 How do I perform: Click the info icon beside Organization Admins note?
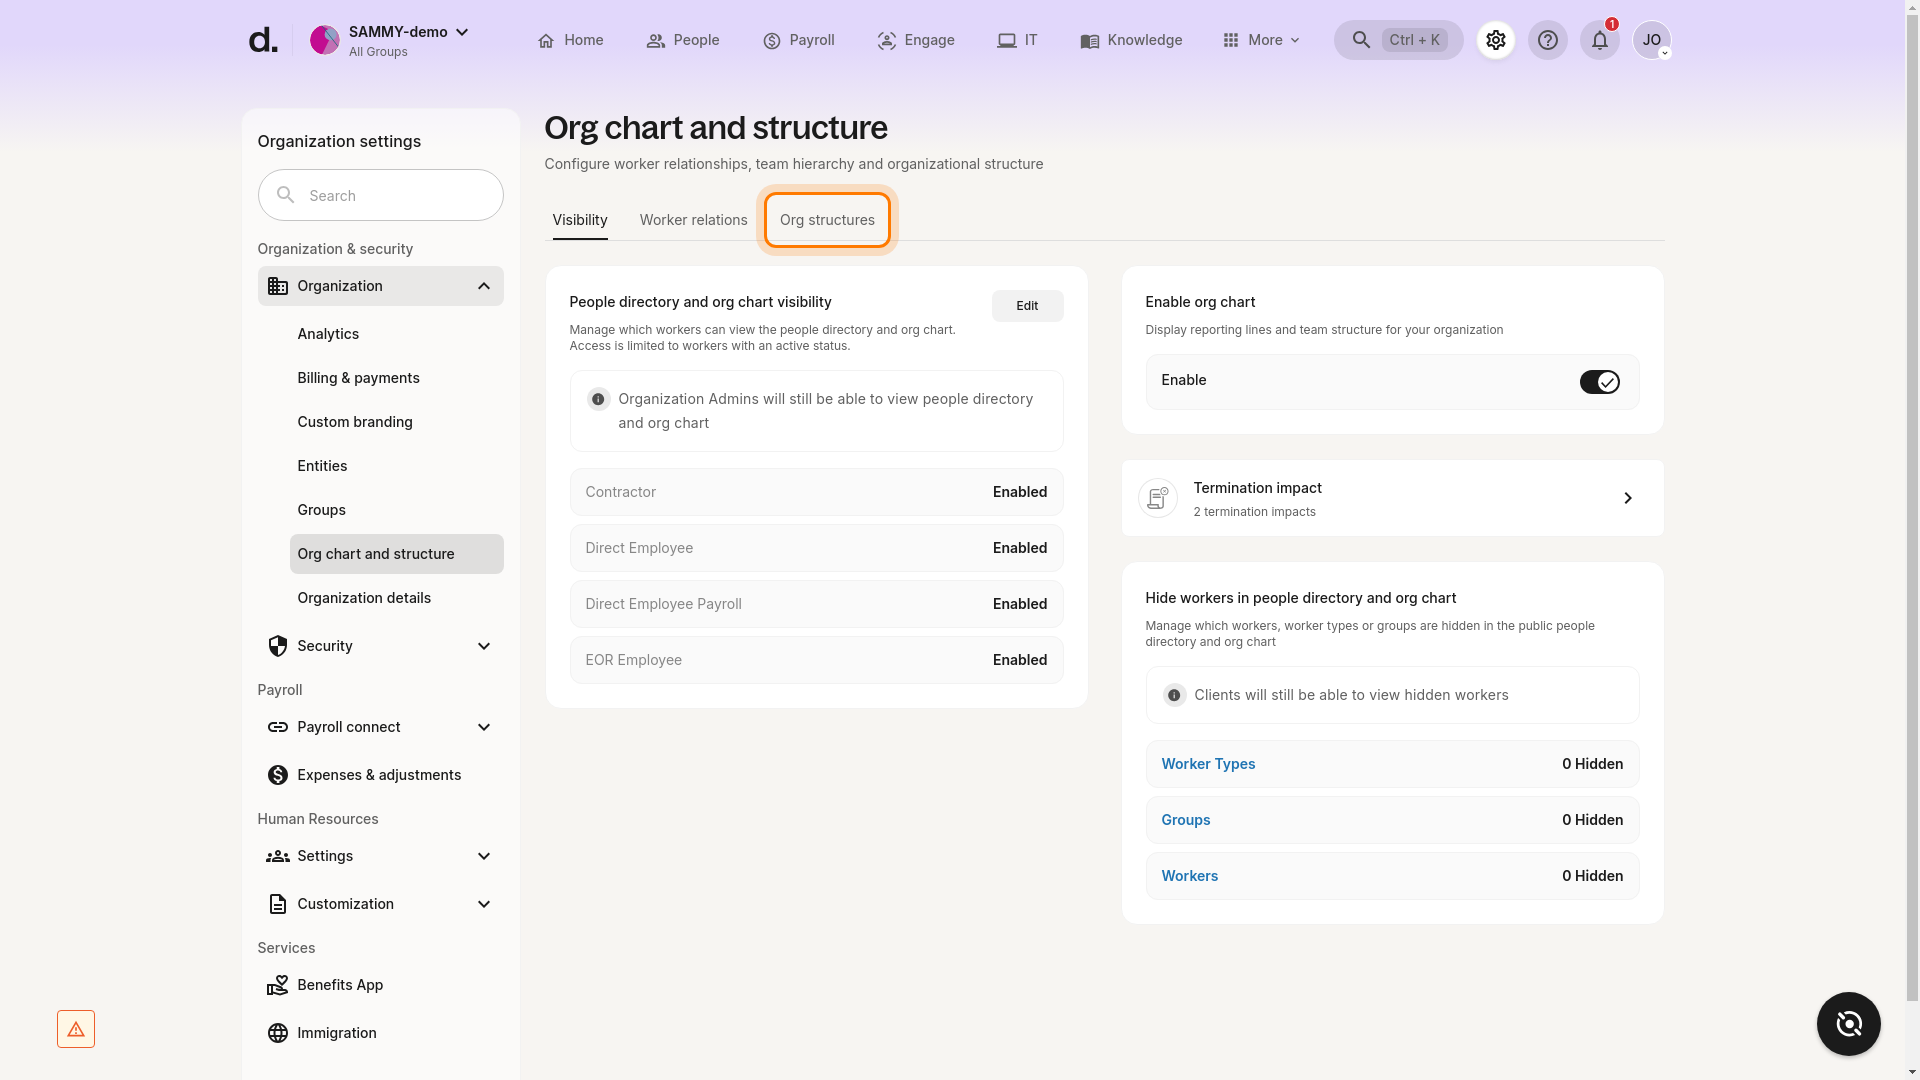(598, 399)
